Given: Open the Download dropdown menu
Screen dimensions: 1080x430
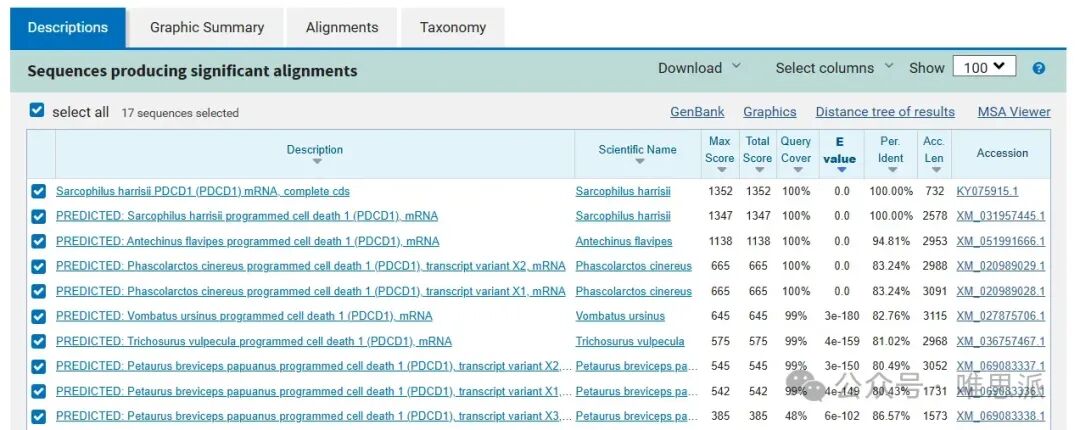Looking at the screenshot, I should [699, 68].
